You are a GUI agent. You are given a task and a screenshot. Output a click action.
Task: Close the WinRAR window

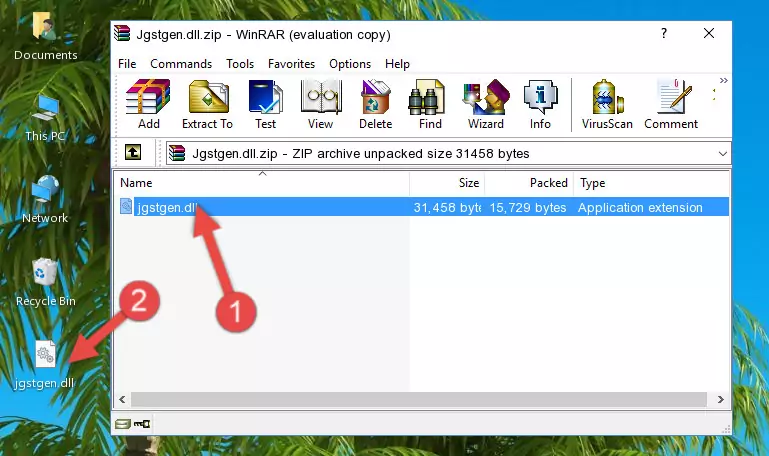pos(709,33)
